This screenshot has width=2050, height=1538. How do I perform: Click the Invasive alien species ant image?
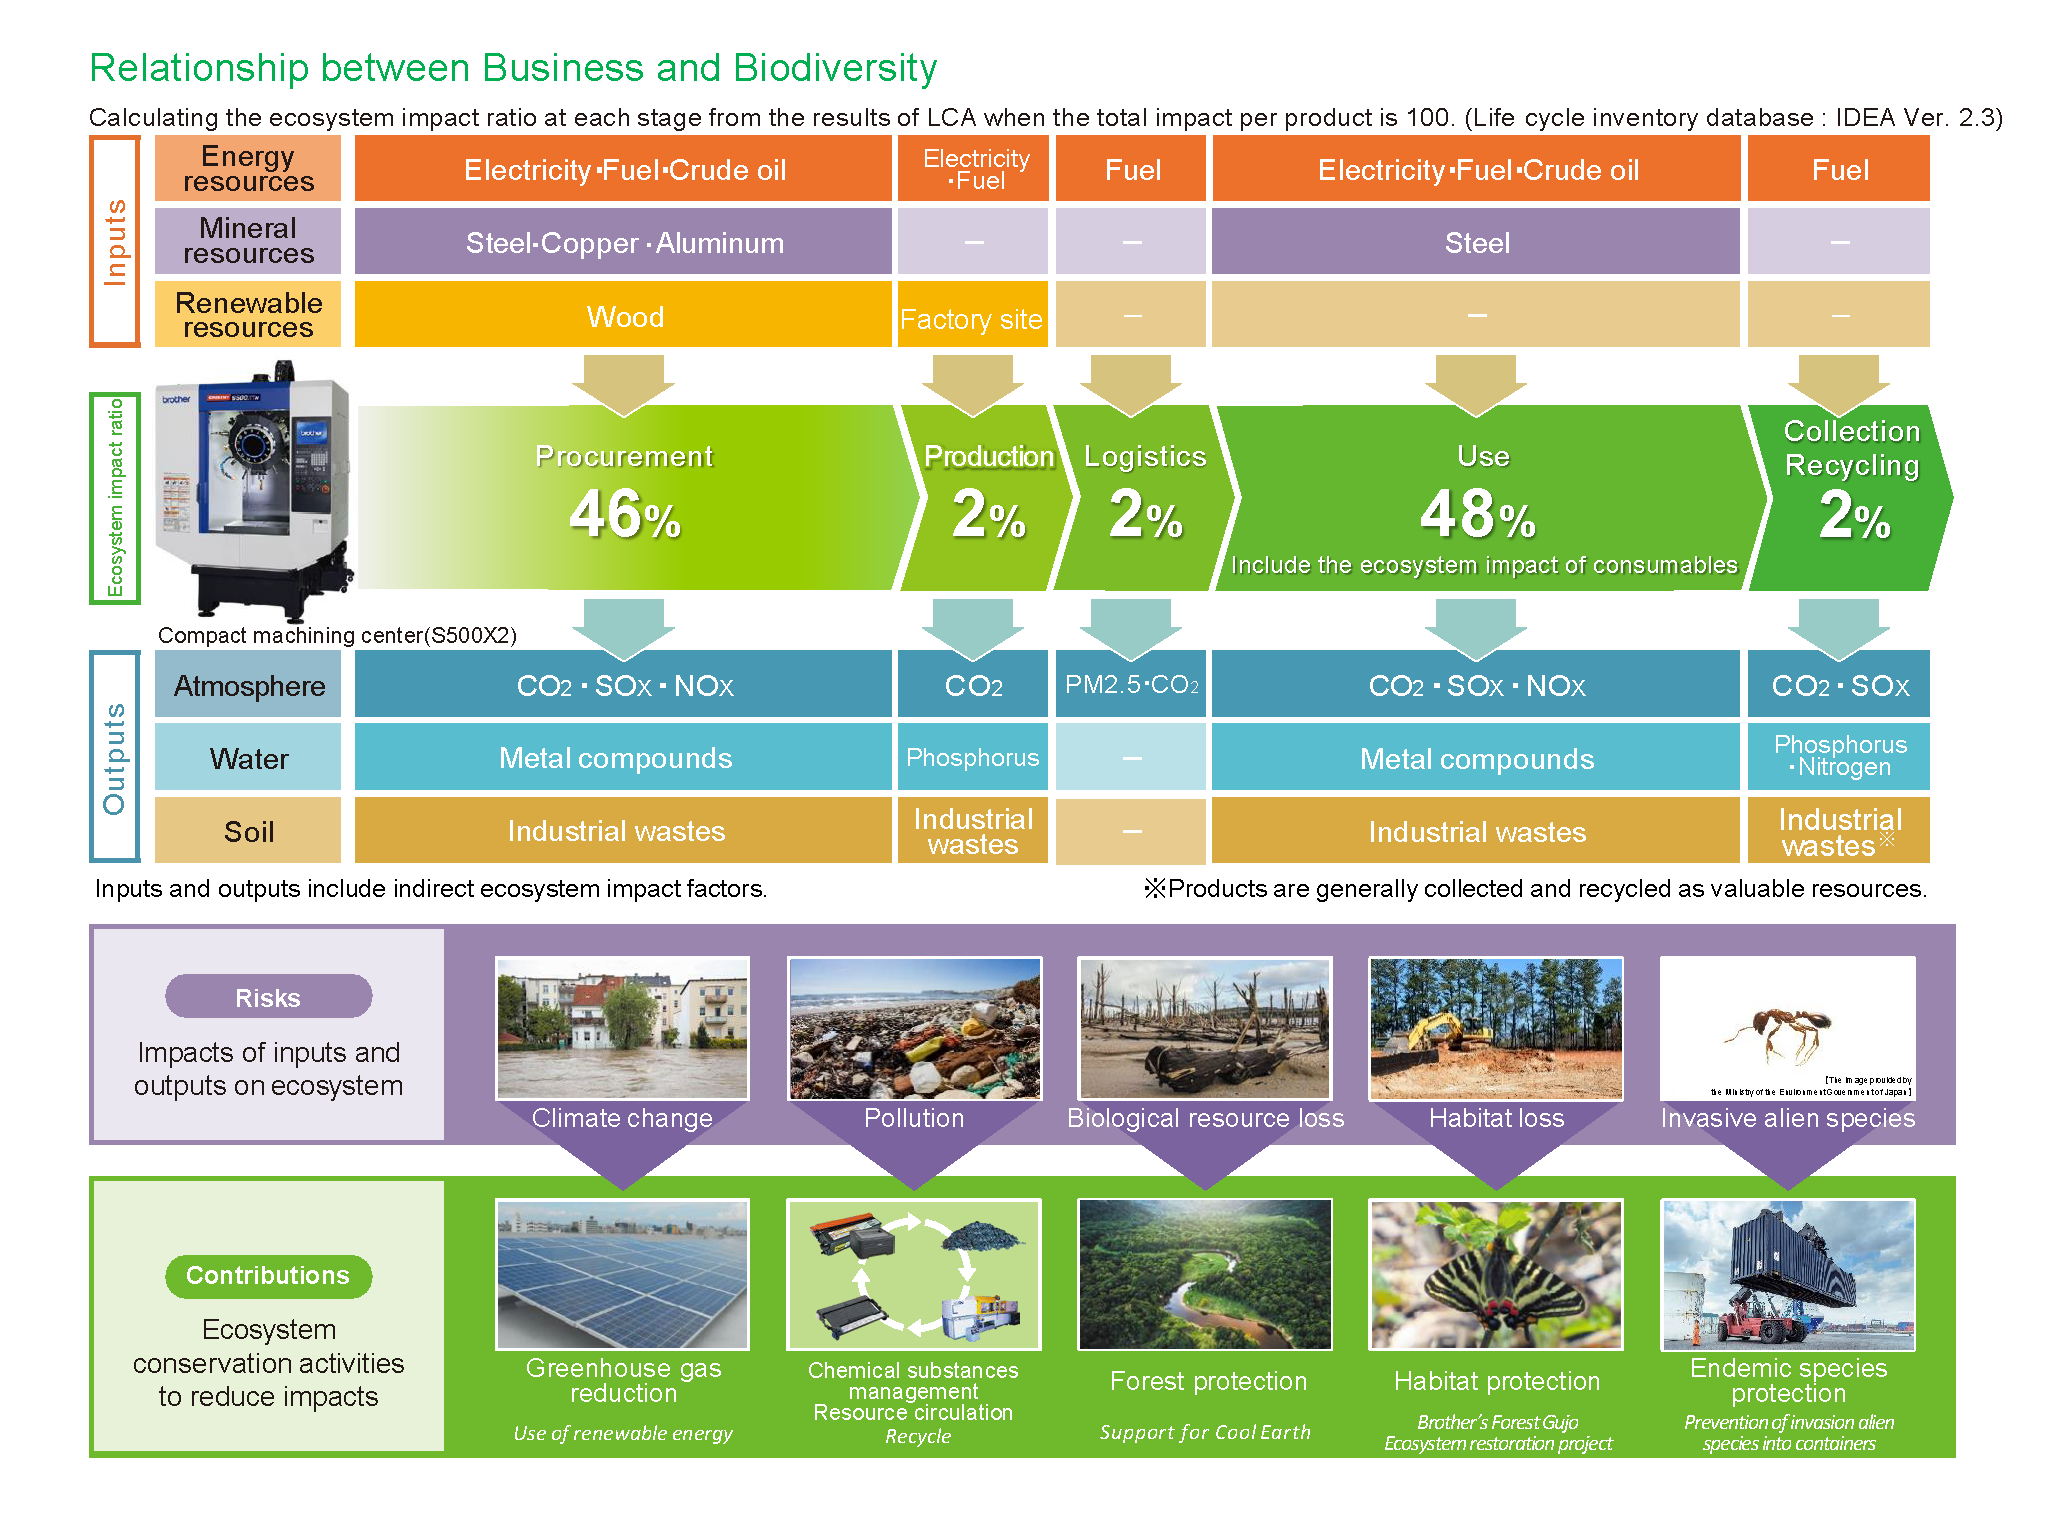[x=1788, y=1028]
